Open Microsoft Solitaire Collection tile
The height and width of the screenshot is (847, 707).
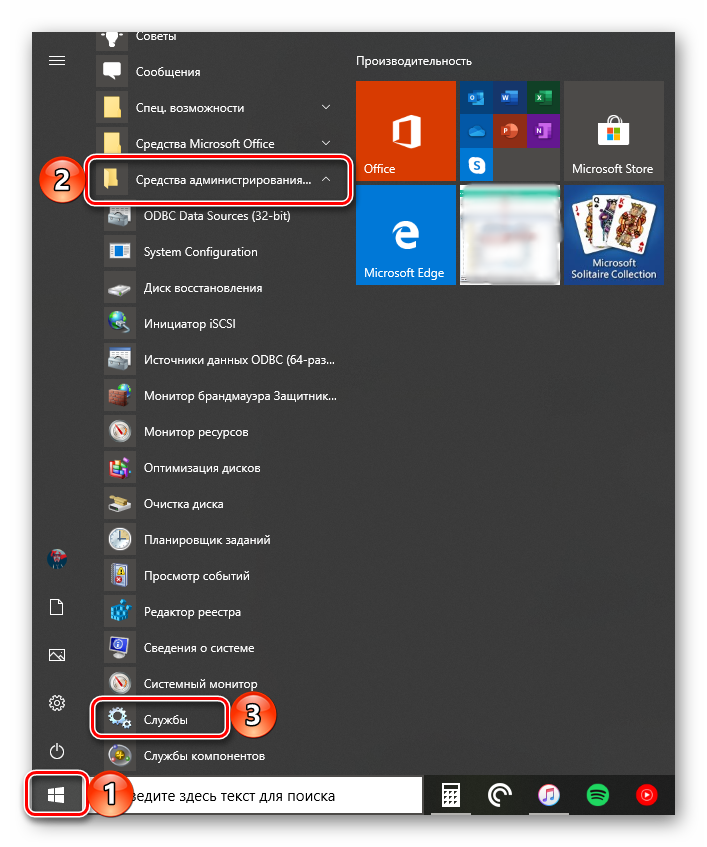point(614,235)
